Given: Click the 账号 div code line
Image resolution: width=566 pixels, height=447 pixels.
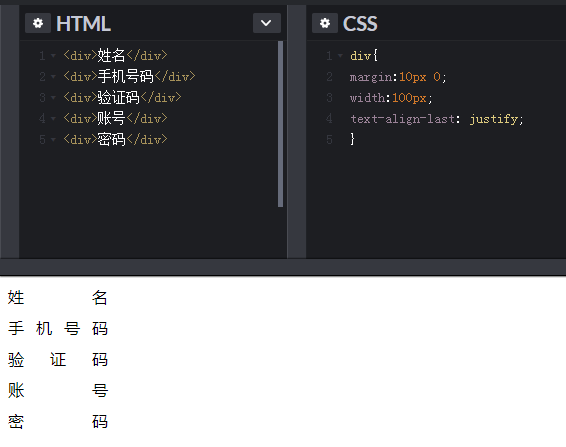Looking at the screenshot, I should click(115, 118).
